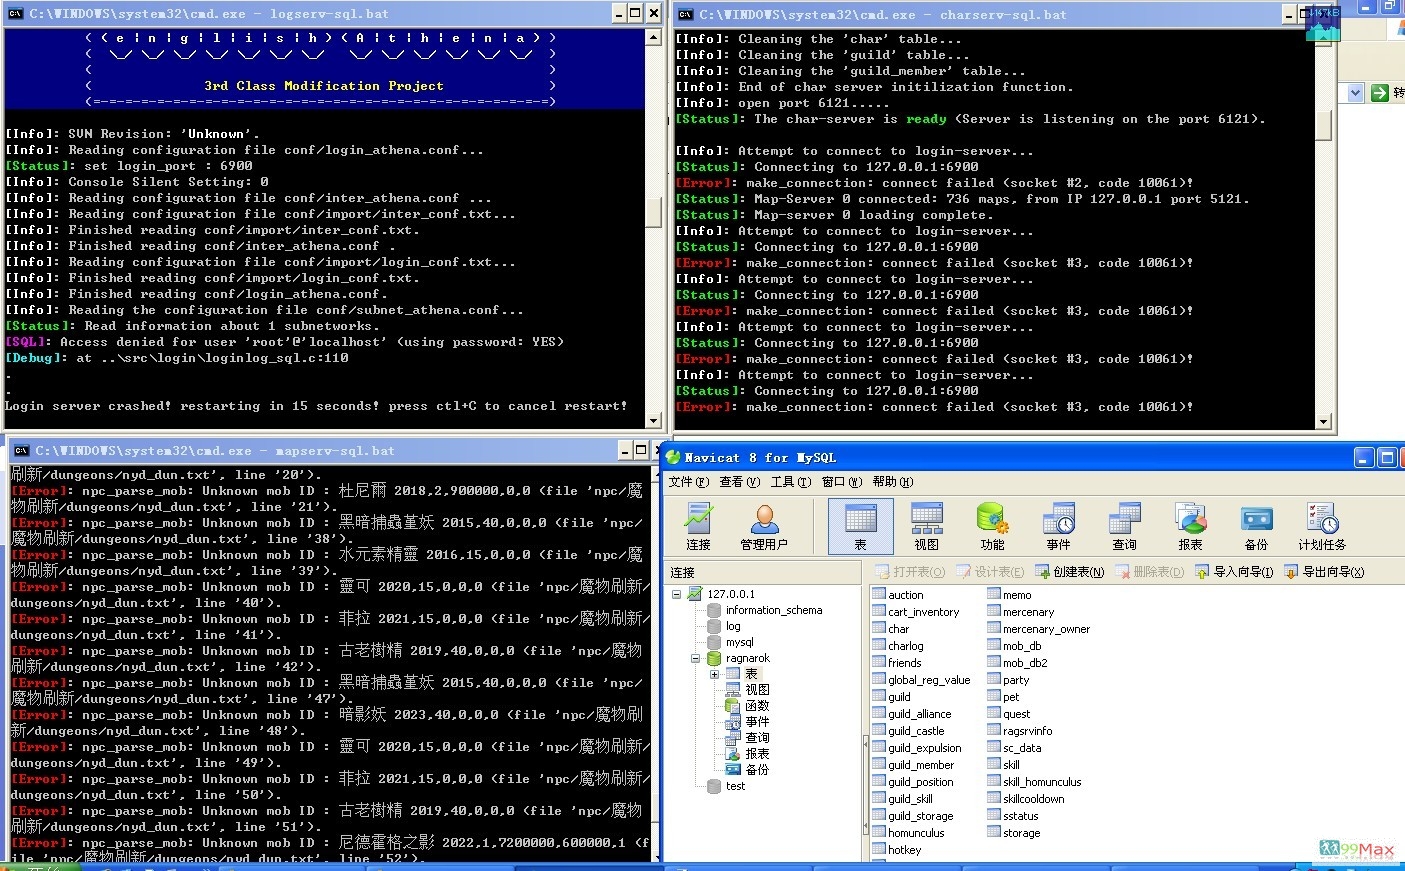Open the 报表 (Reports) toolbar icon

[1190, 526]
